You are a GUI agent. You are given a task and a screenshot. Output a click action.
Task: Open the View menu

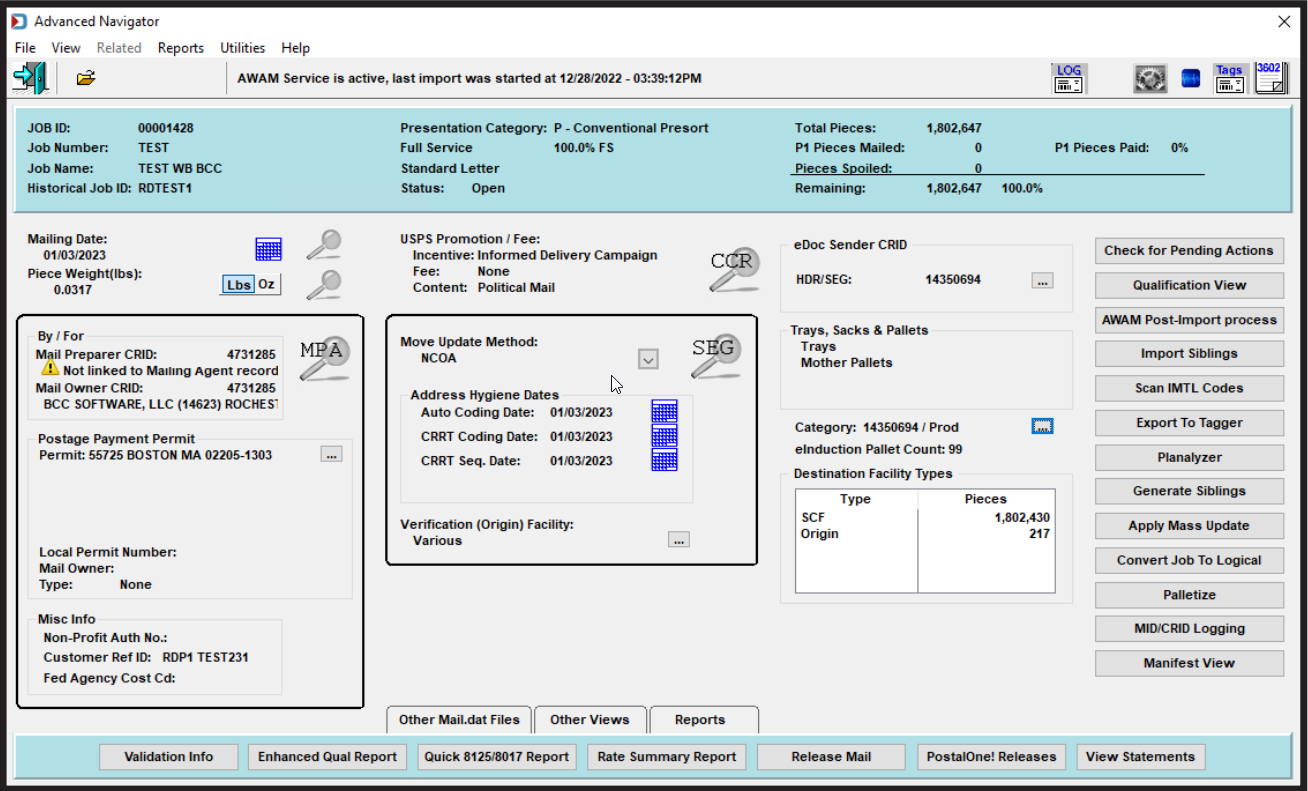66,48
